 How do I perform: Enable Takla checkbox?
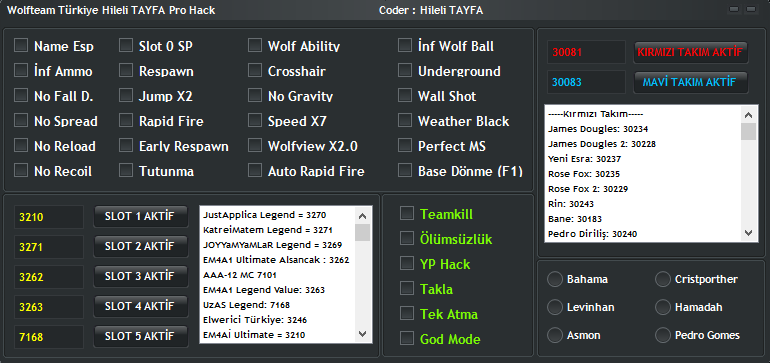(407, 289)
